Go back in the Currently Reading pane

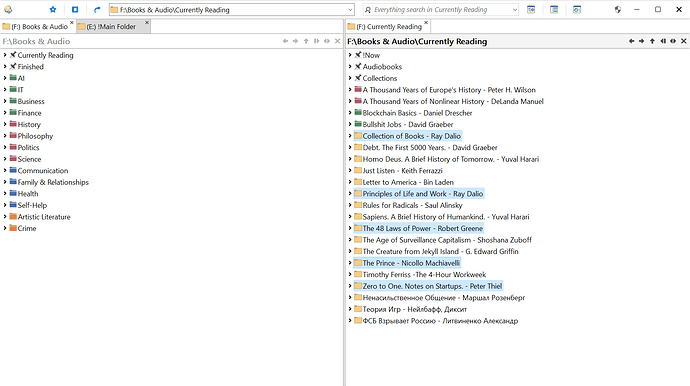631,41
